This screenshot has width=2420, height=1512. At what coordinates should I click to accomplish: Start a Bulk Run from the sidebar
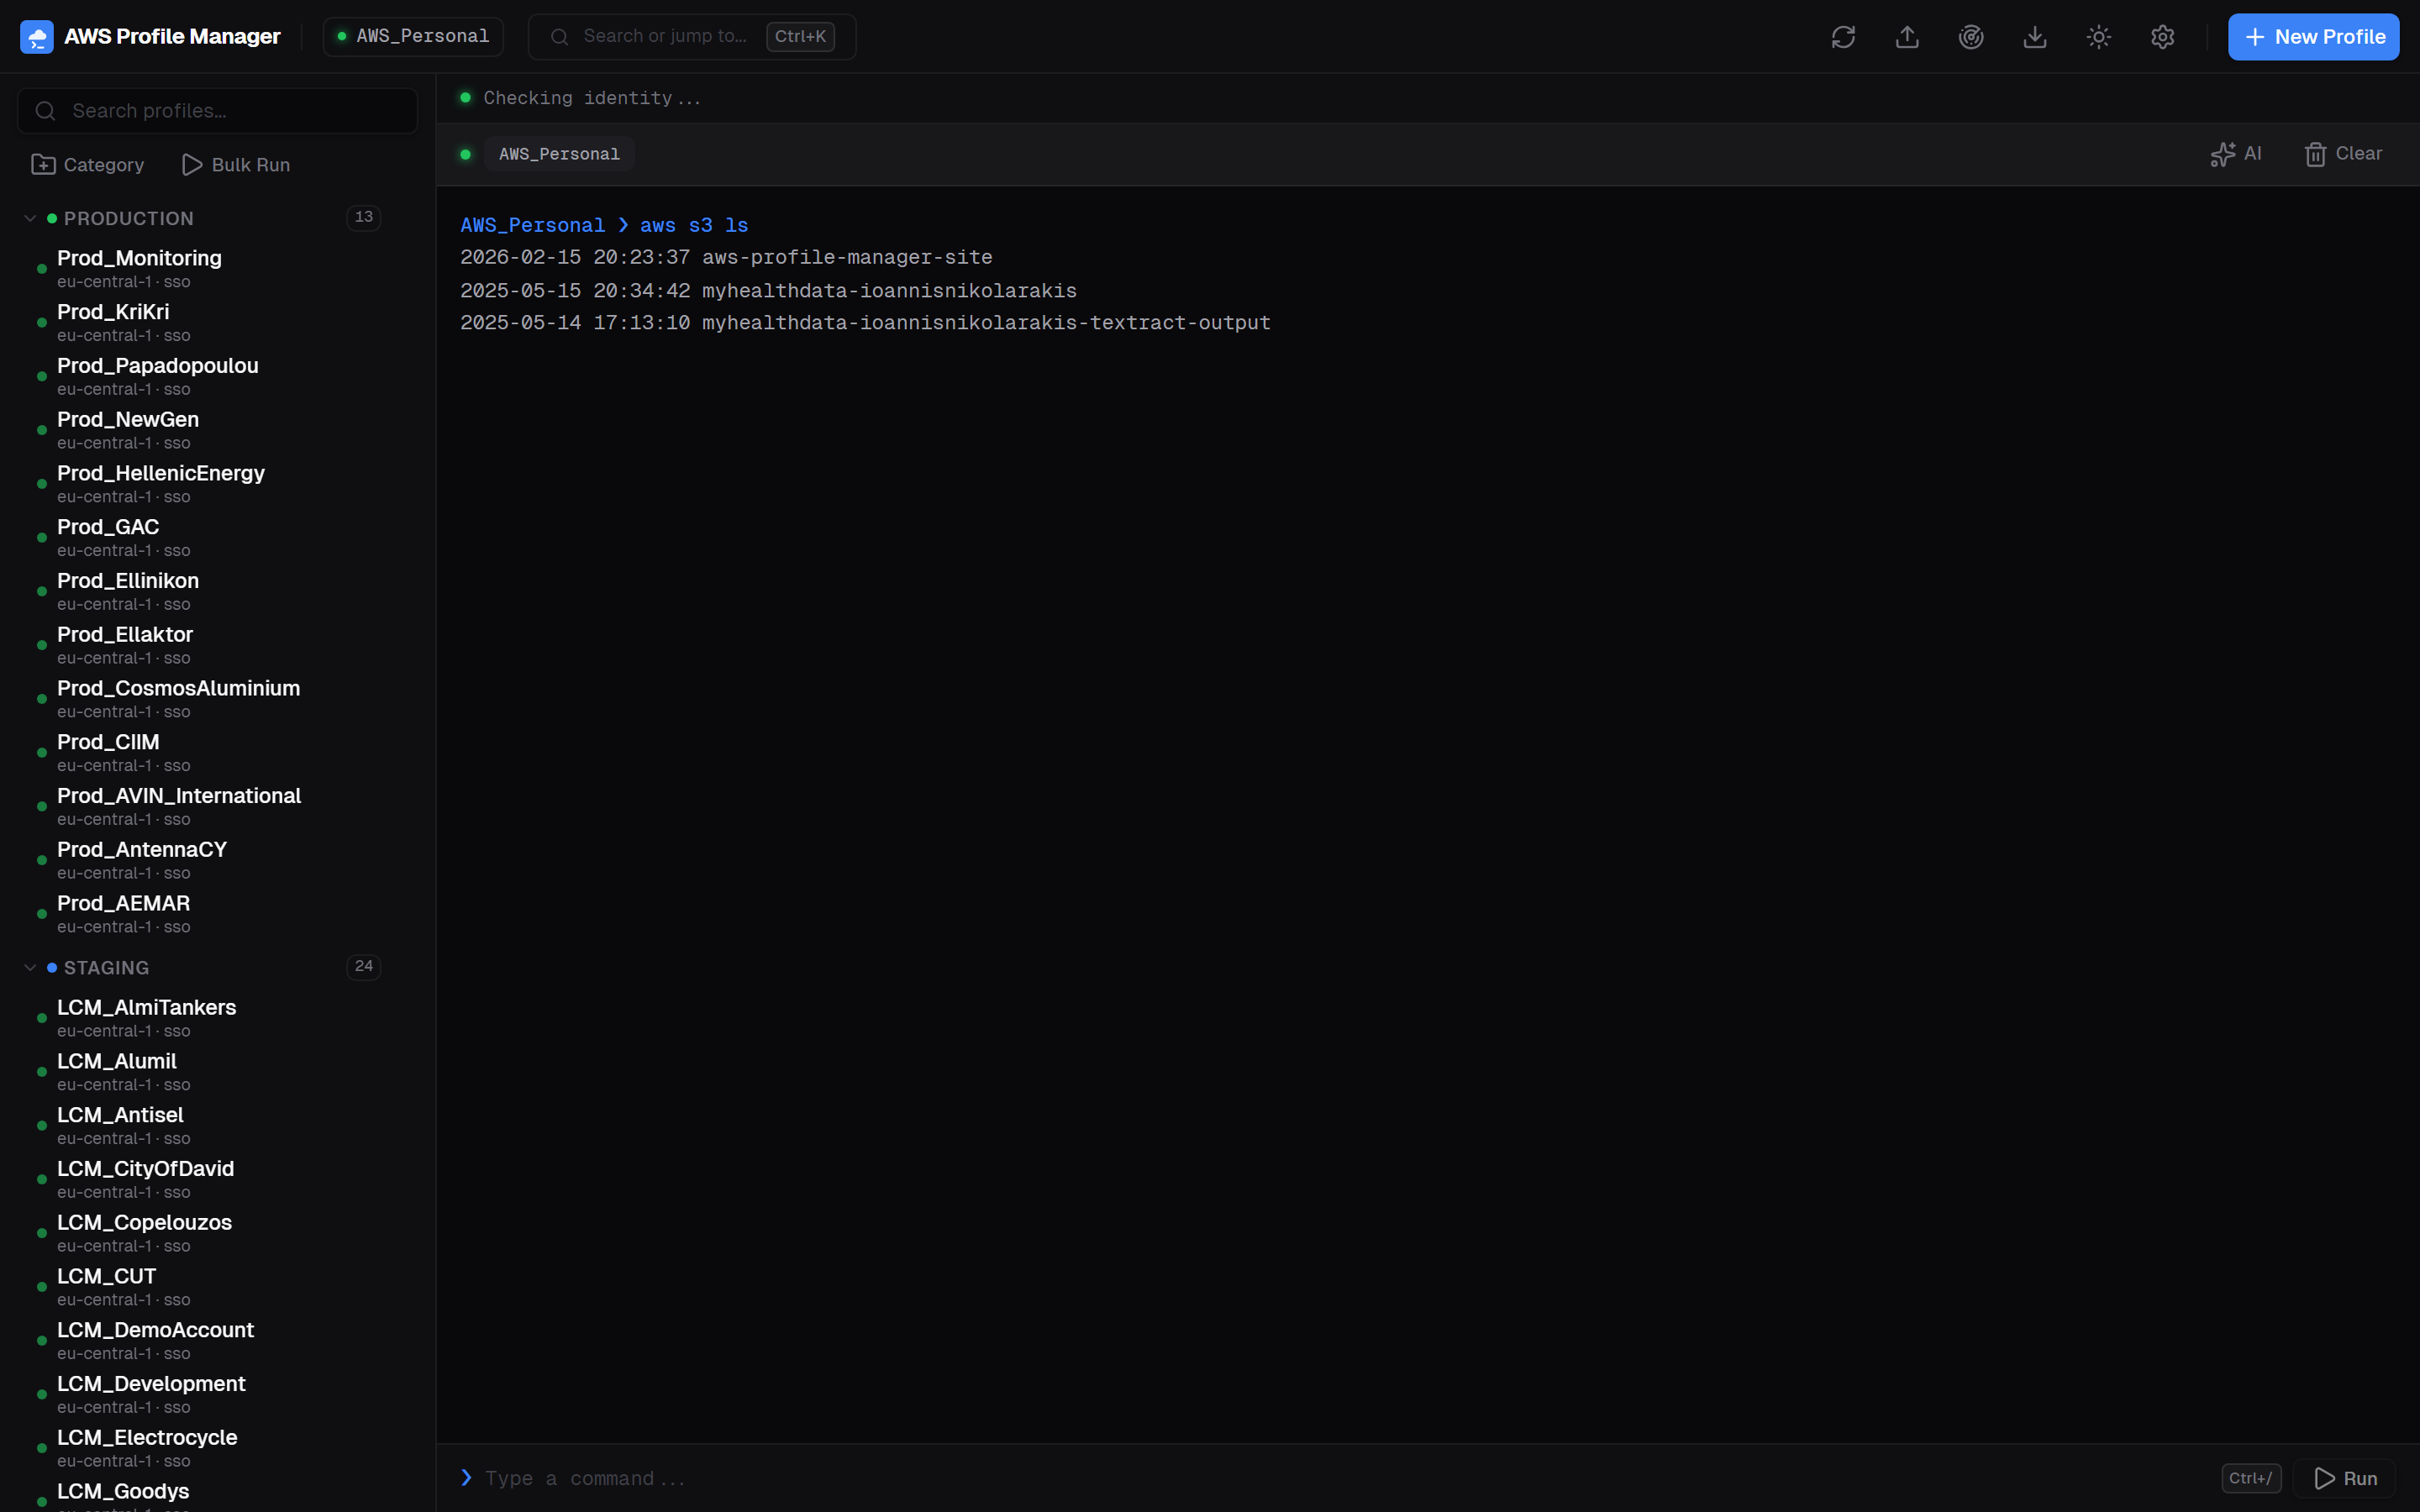[x=237, y=164]
